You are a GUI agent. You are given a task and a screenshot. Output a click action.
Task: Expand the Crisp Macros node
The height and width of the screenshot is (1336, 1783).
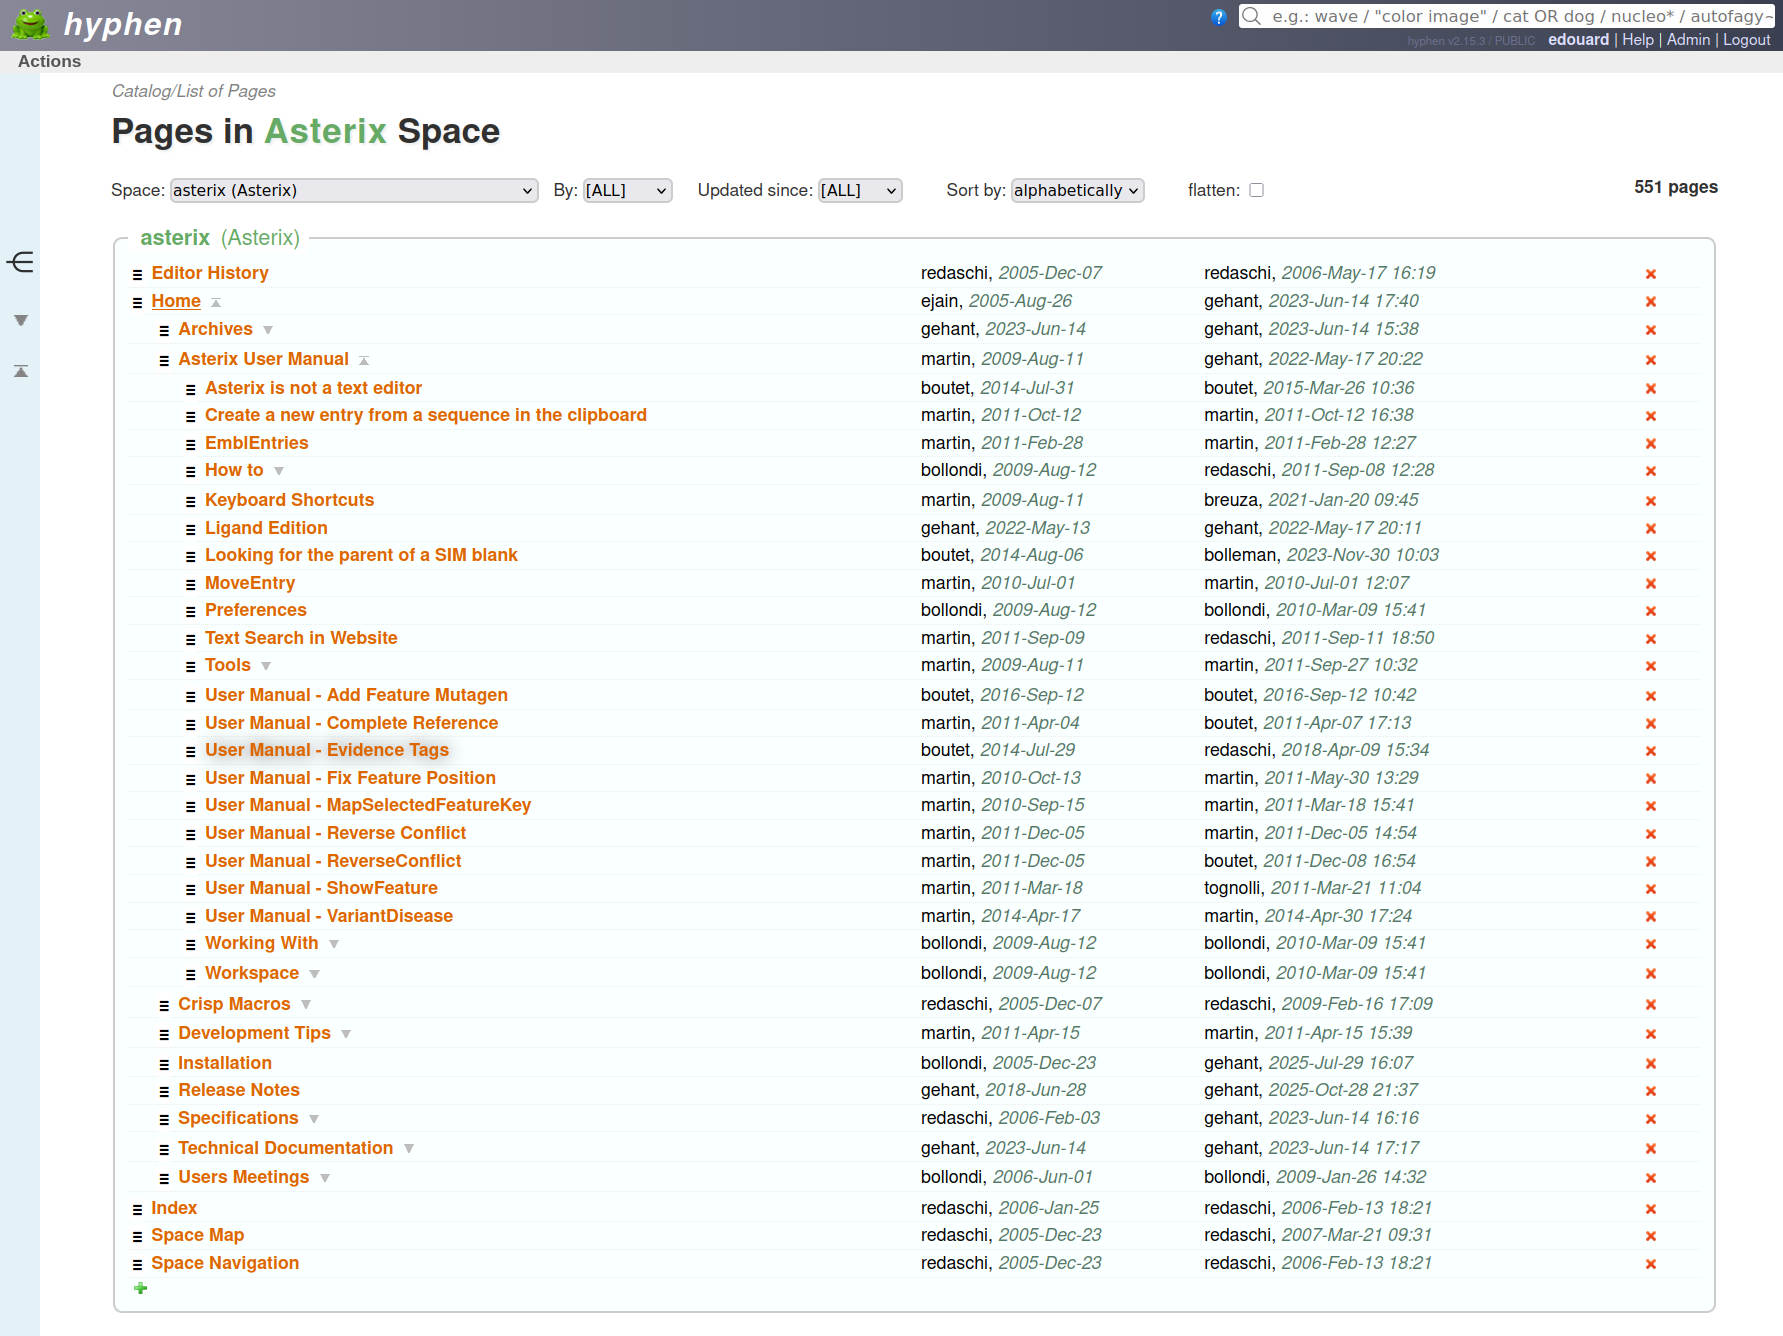click(x=306, y=1005)
